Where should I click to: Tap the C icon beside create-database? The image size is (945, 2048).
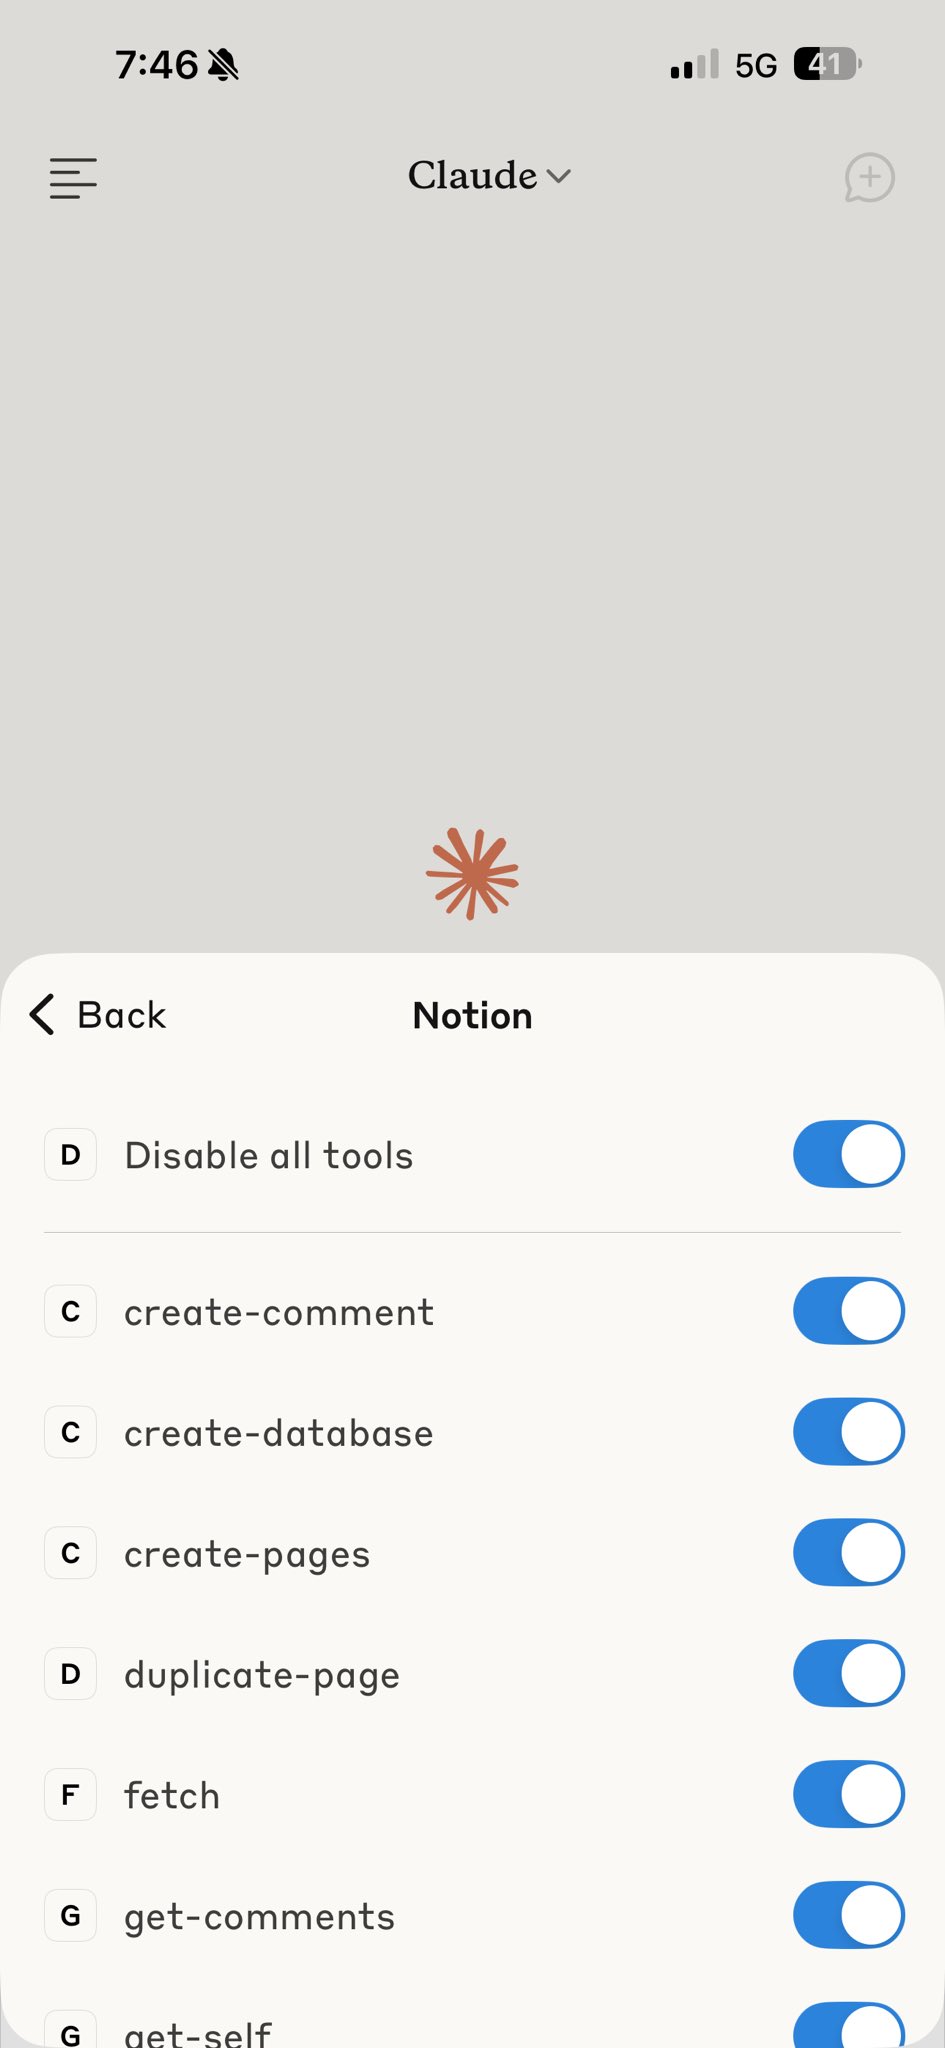tap(70, 1433)
